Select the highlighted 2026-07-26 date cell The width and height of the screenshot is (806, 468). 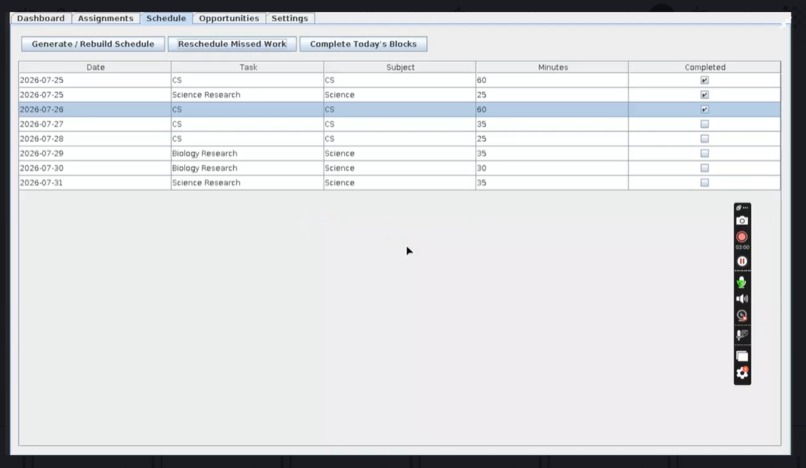(x=95, y=110)
